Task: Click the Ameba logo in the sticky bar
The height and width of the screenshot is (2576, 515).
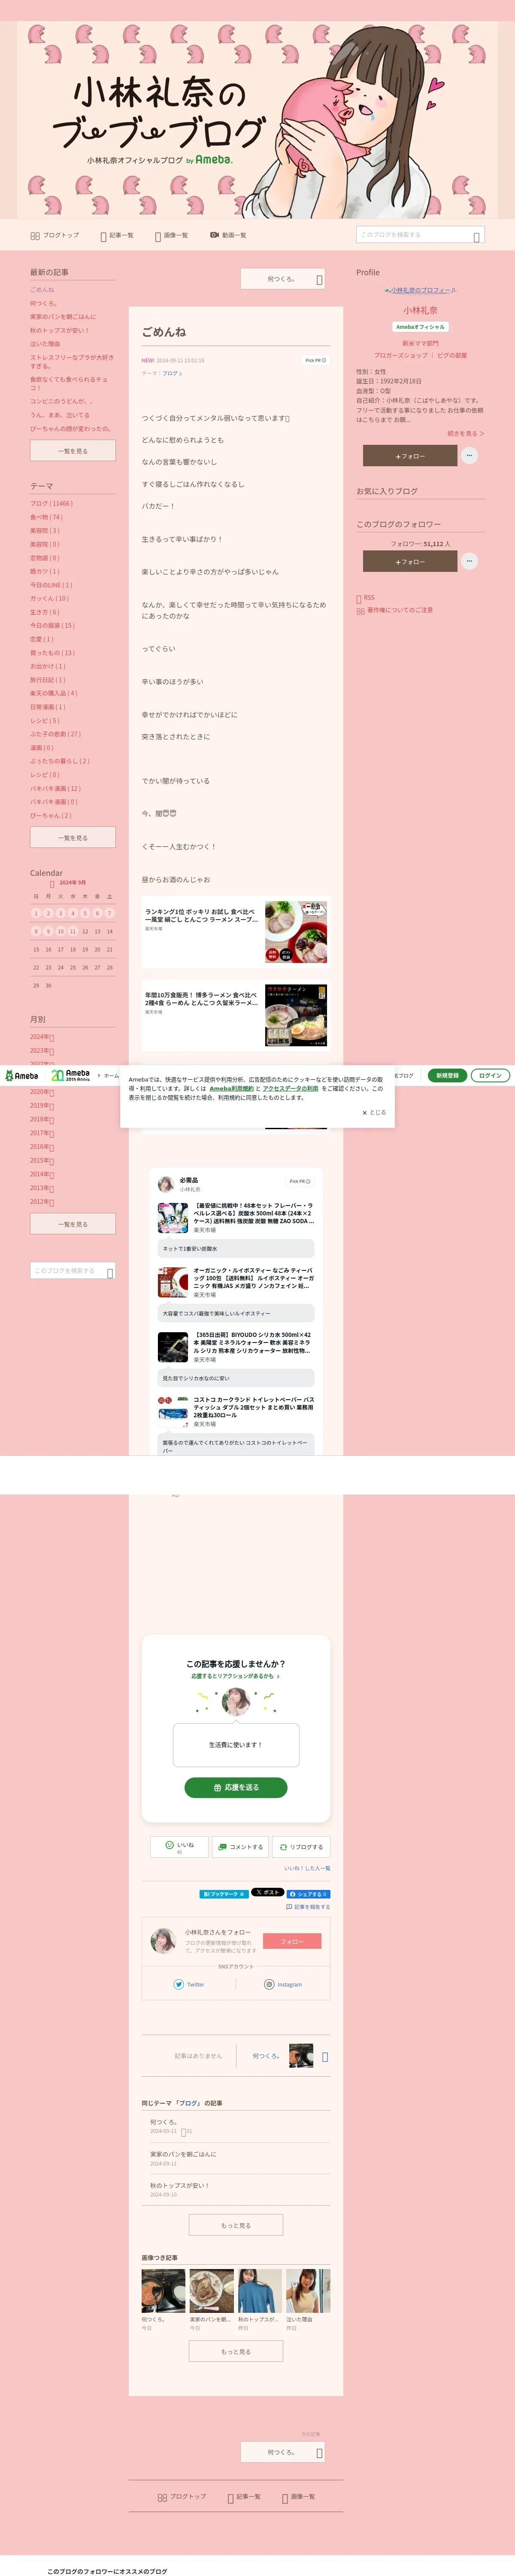Action: click(22, 1076)
